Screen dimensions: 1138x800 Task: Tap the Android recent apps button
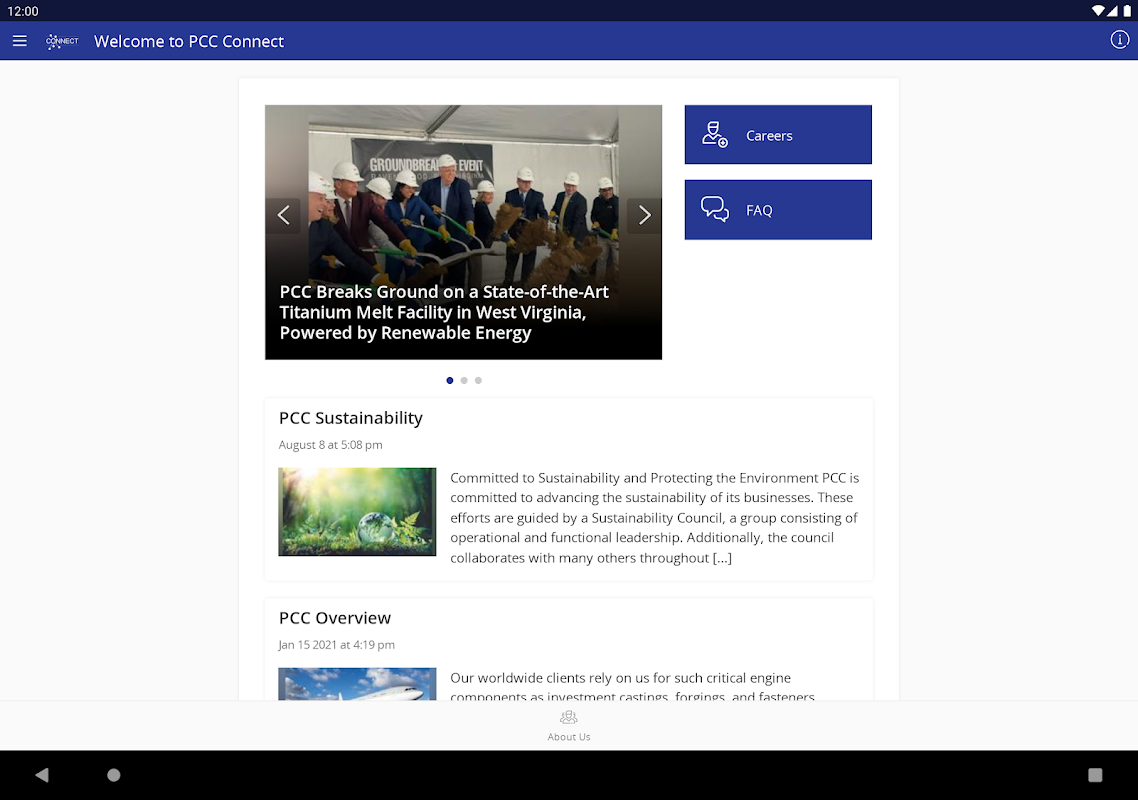click(1095, 775)
